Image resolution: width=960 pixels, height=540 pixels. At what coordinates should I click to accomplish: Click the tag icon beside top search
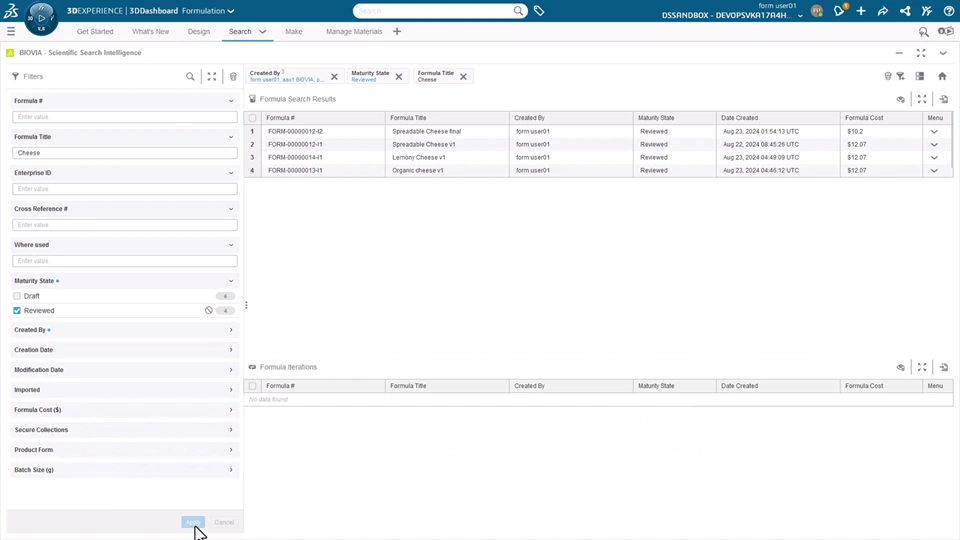539,10
